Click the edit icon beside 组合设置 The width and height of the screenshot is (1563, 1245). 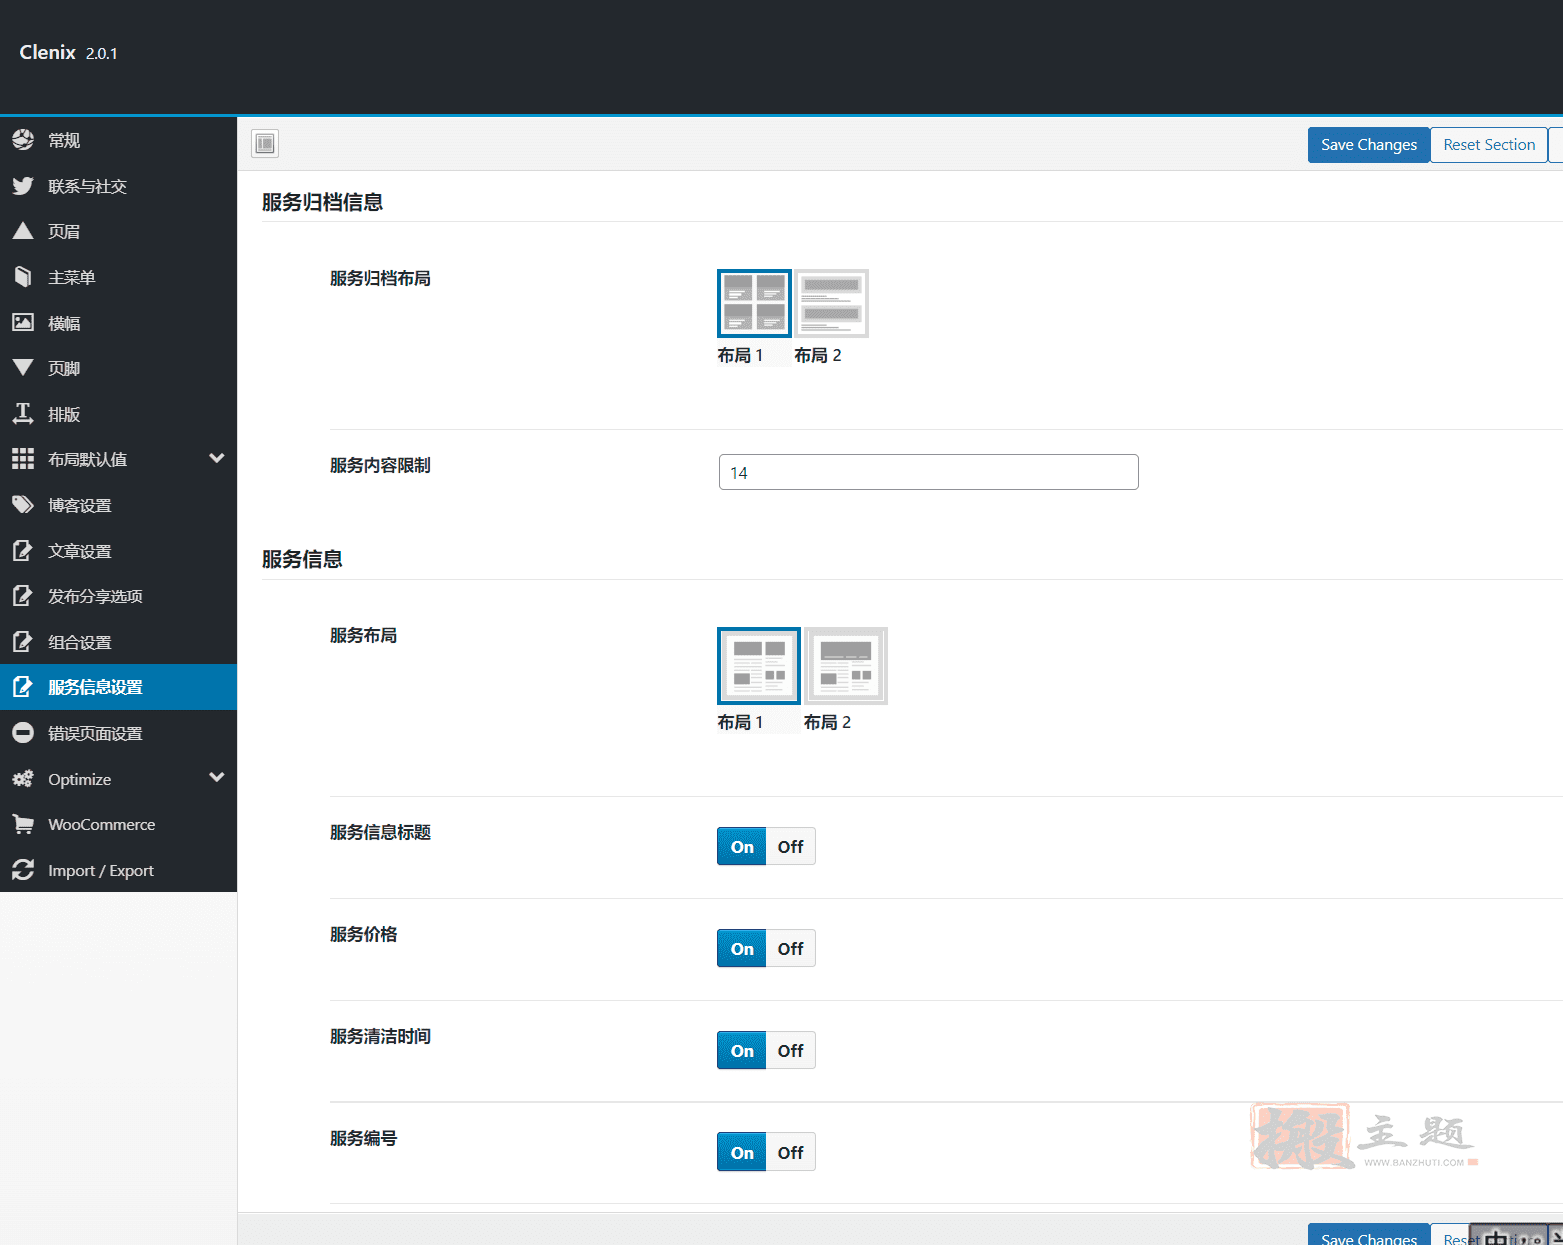[23, 642]
